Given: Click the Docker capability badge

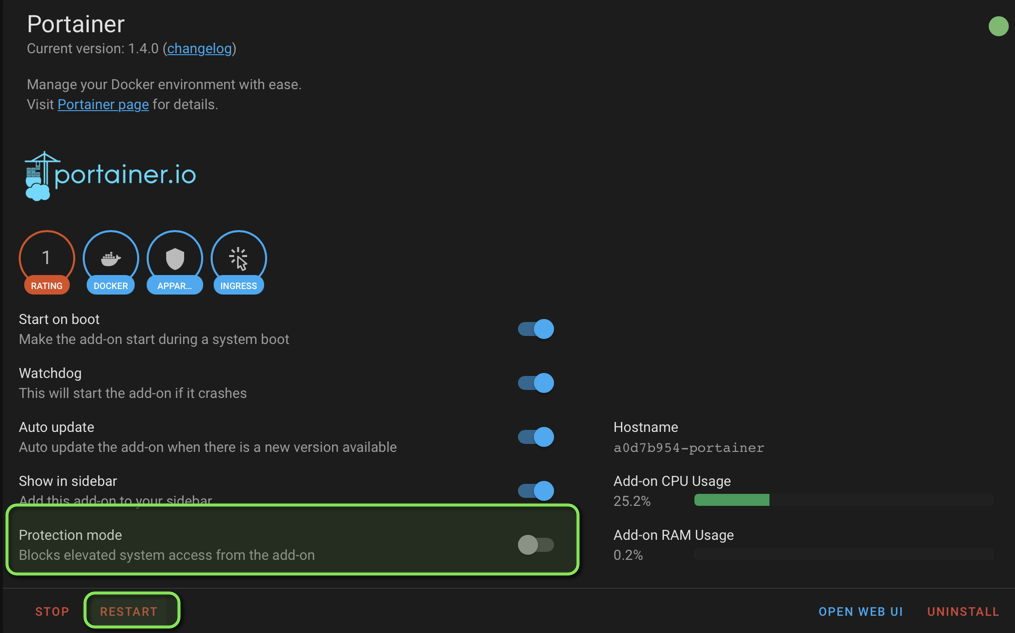Looking at the screenshot, I should pyautogui.click(x=111, y=262).
